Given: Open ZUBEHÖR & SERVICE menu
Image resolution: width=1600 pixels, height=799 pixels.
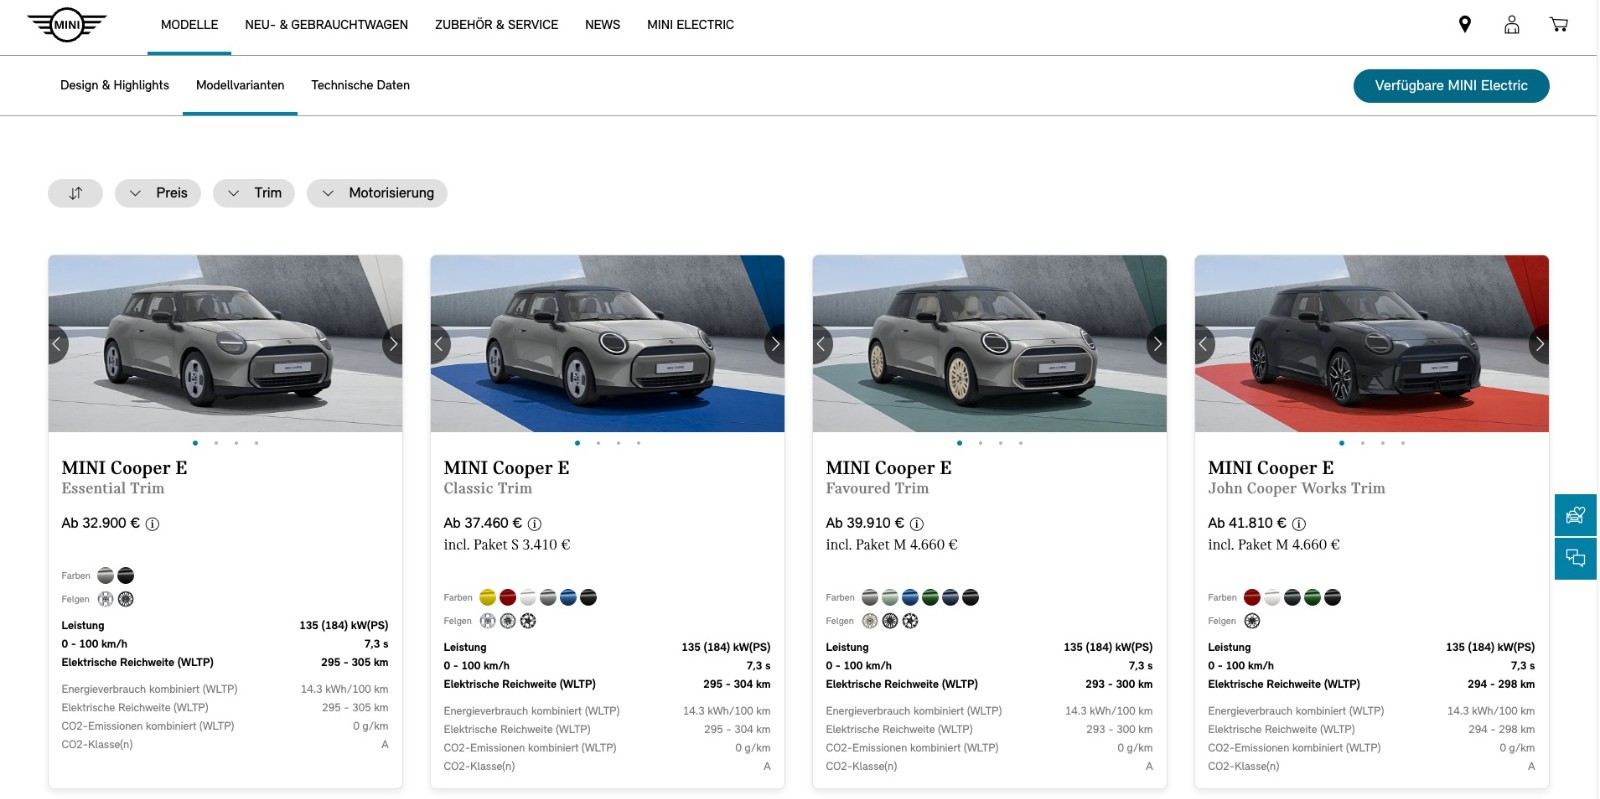Looking at the screenshot, I should tap(496, 25).
